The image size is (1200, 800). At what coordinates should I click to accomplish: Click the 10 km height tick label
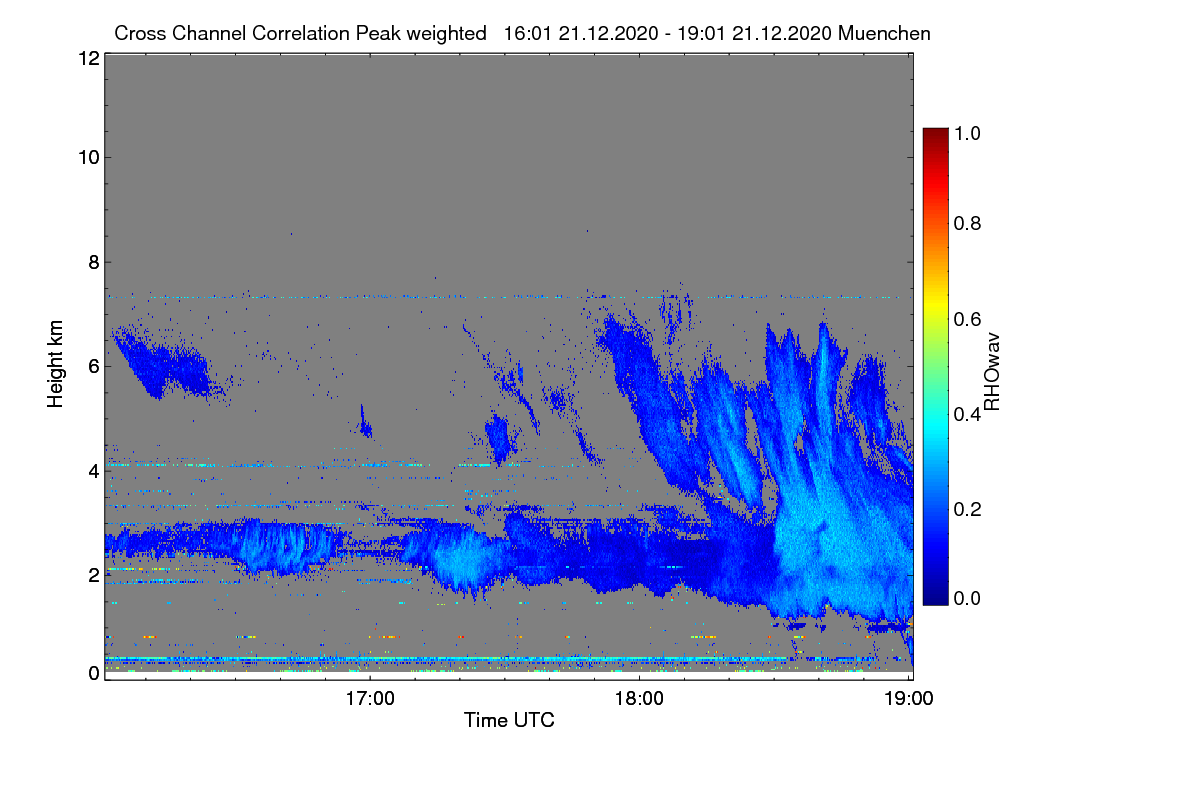pyautogui.click(x=87, y=157)
